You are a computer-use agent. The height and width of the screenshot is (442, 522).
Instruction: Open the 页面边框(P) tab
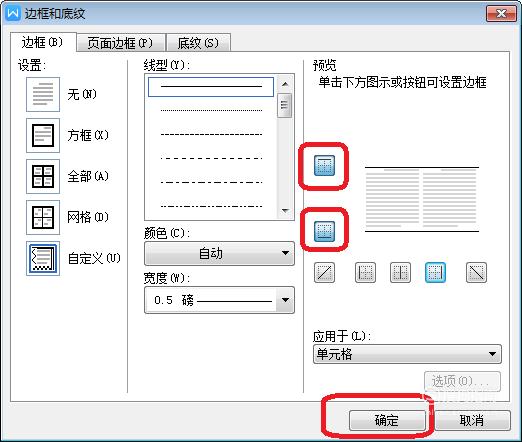click(x=121, y=43)
